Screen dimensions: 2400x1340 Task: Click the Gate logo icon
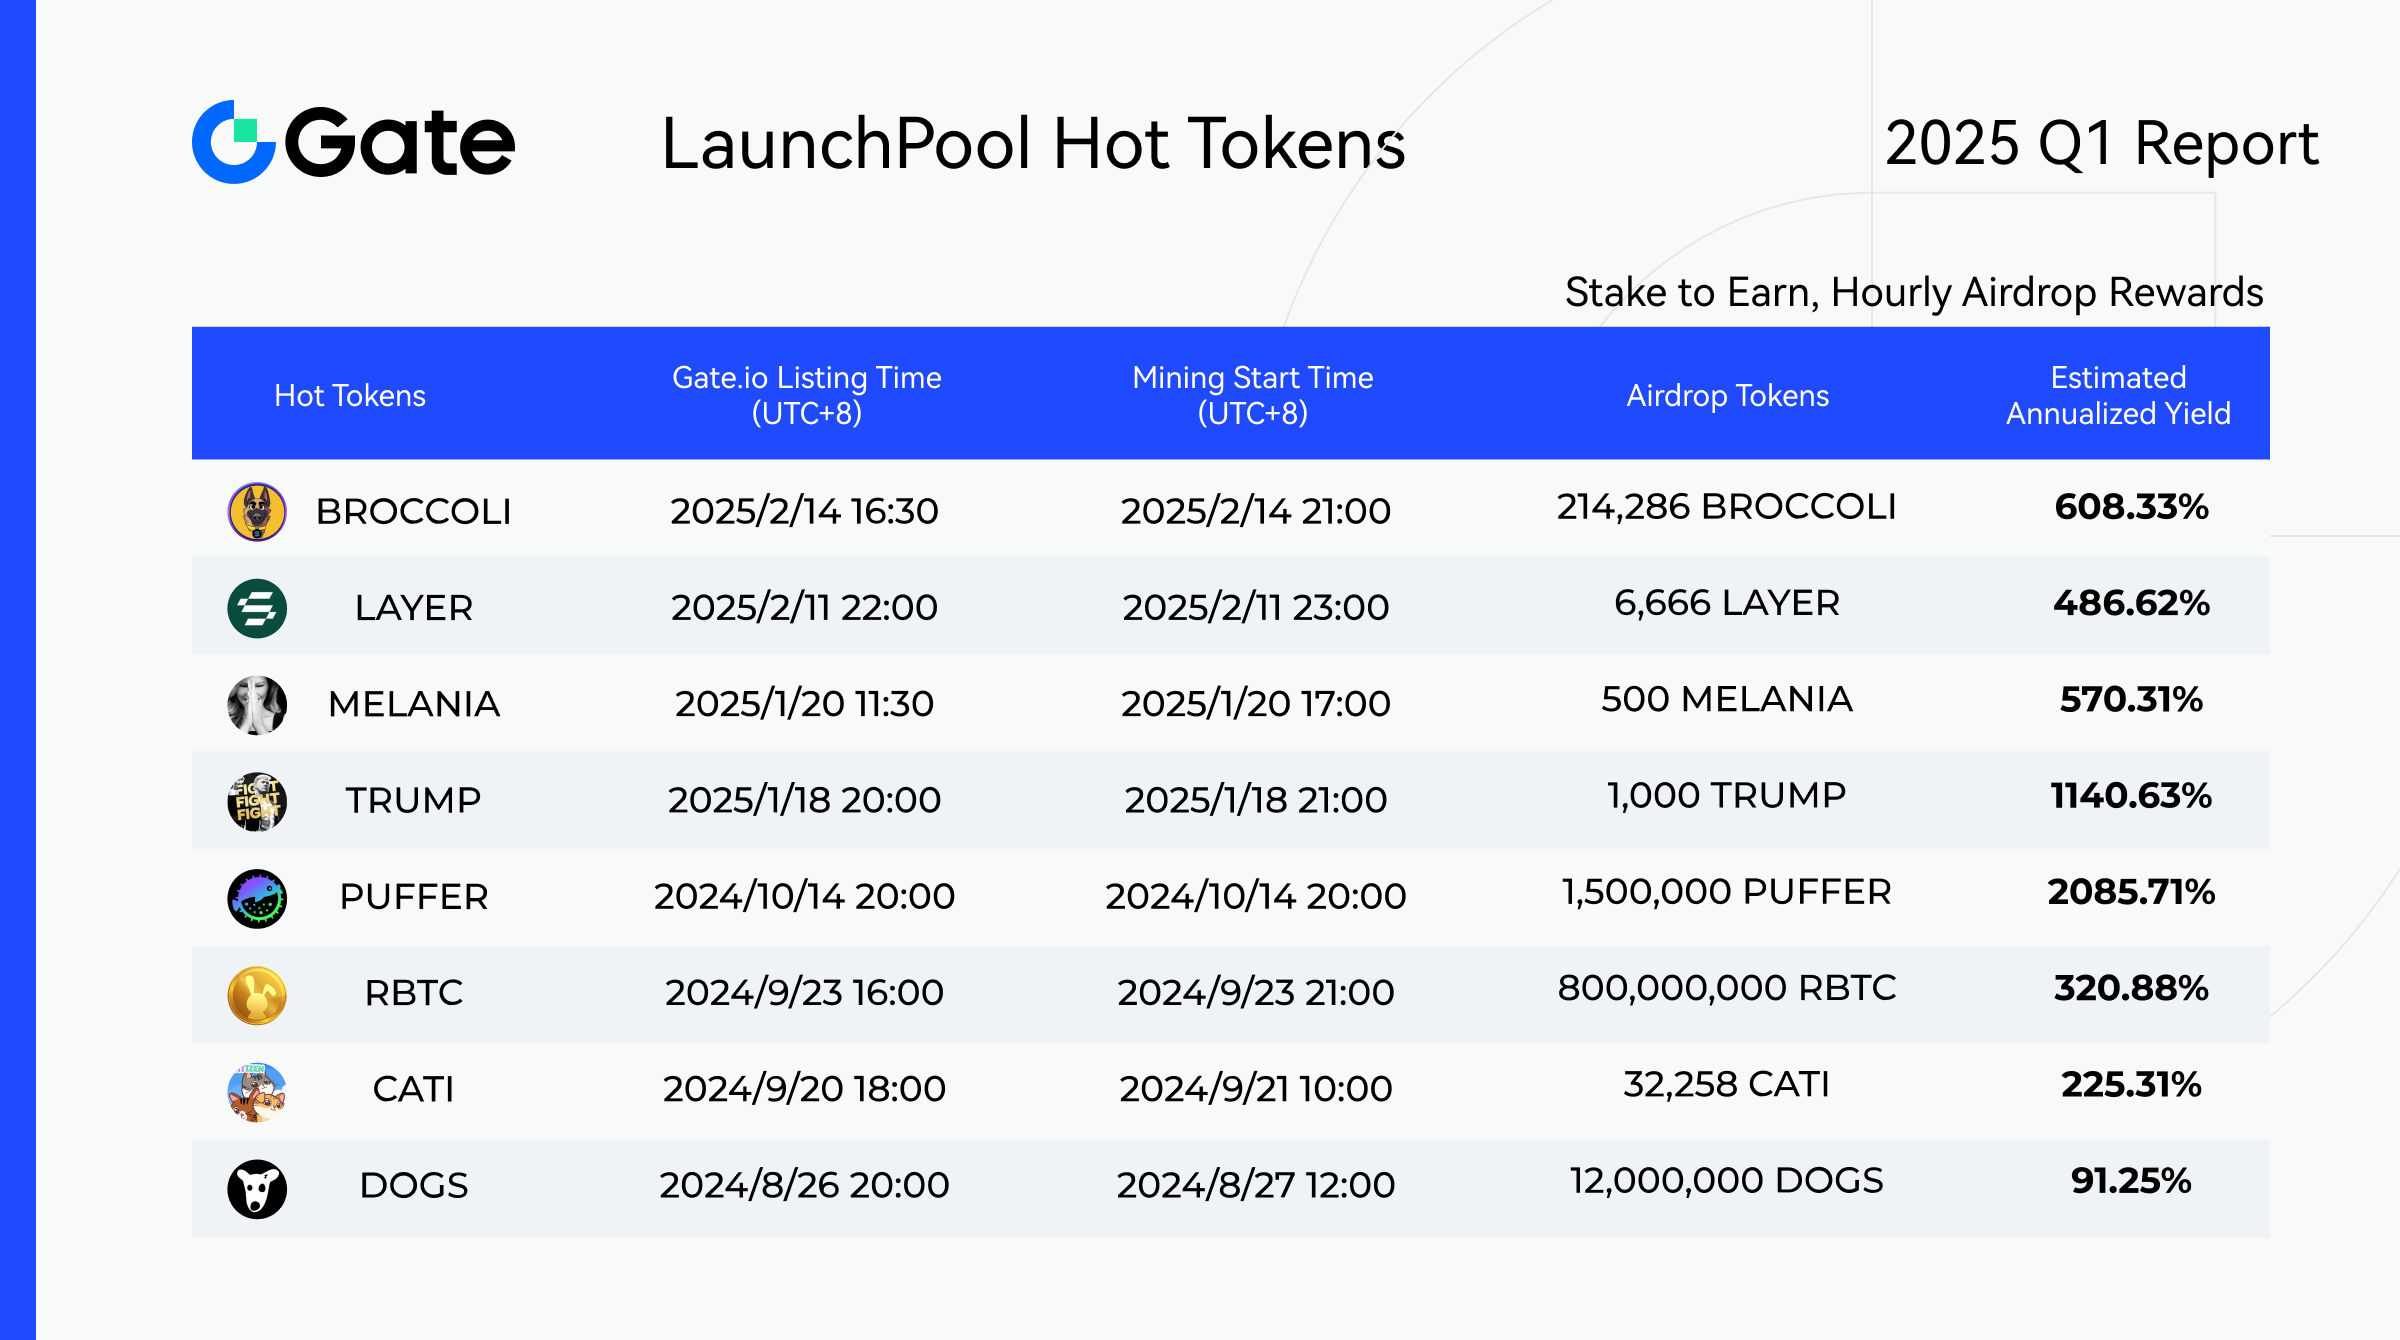pos(234,142)
